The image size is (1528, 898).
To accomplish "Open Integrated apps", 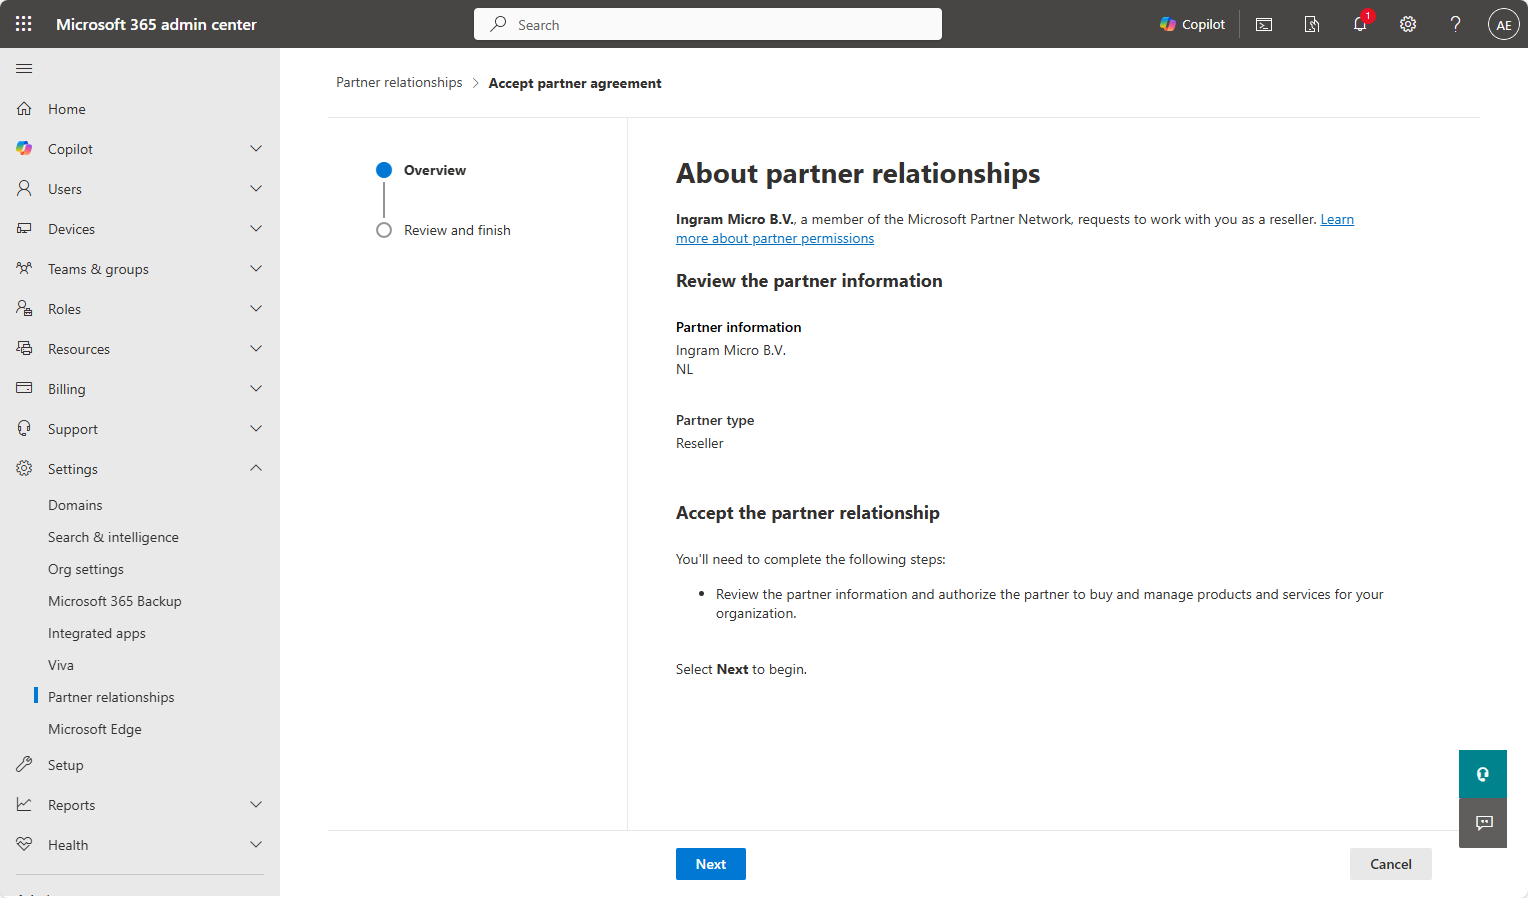I will (x=97, y=633).
